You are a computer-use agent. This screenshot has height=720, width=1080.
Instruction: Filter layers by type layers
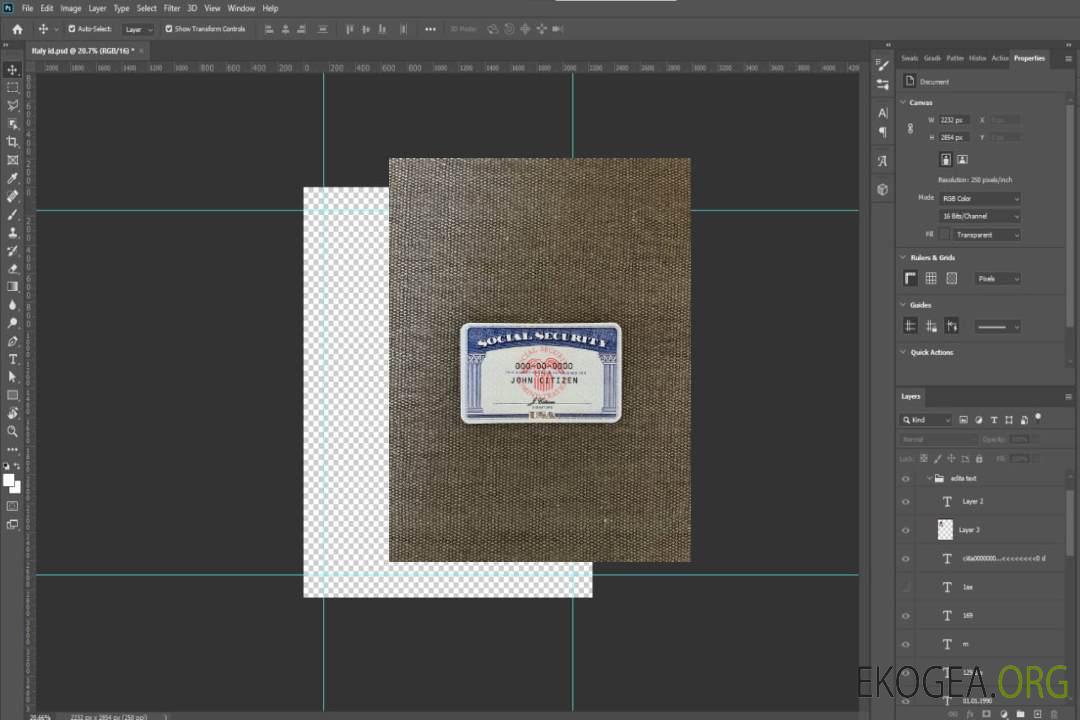[x=994, y=420]
